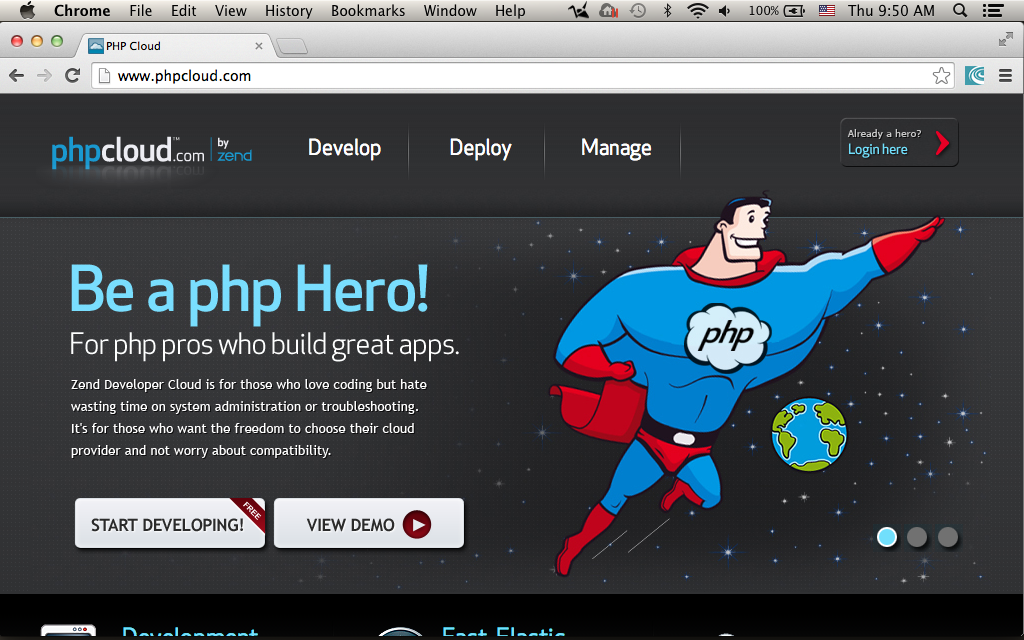Open the Chrome application menu
The width and height of the screenshot is (1024, 640).
[82, 10]
